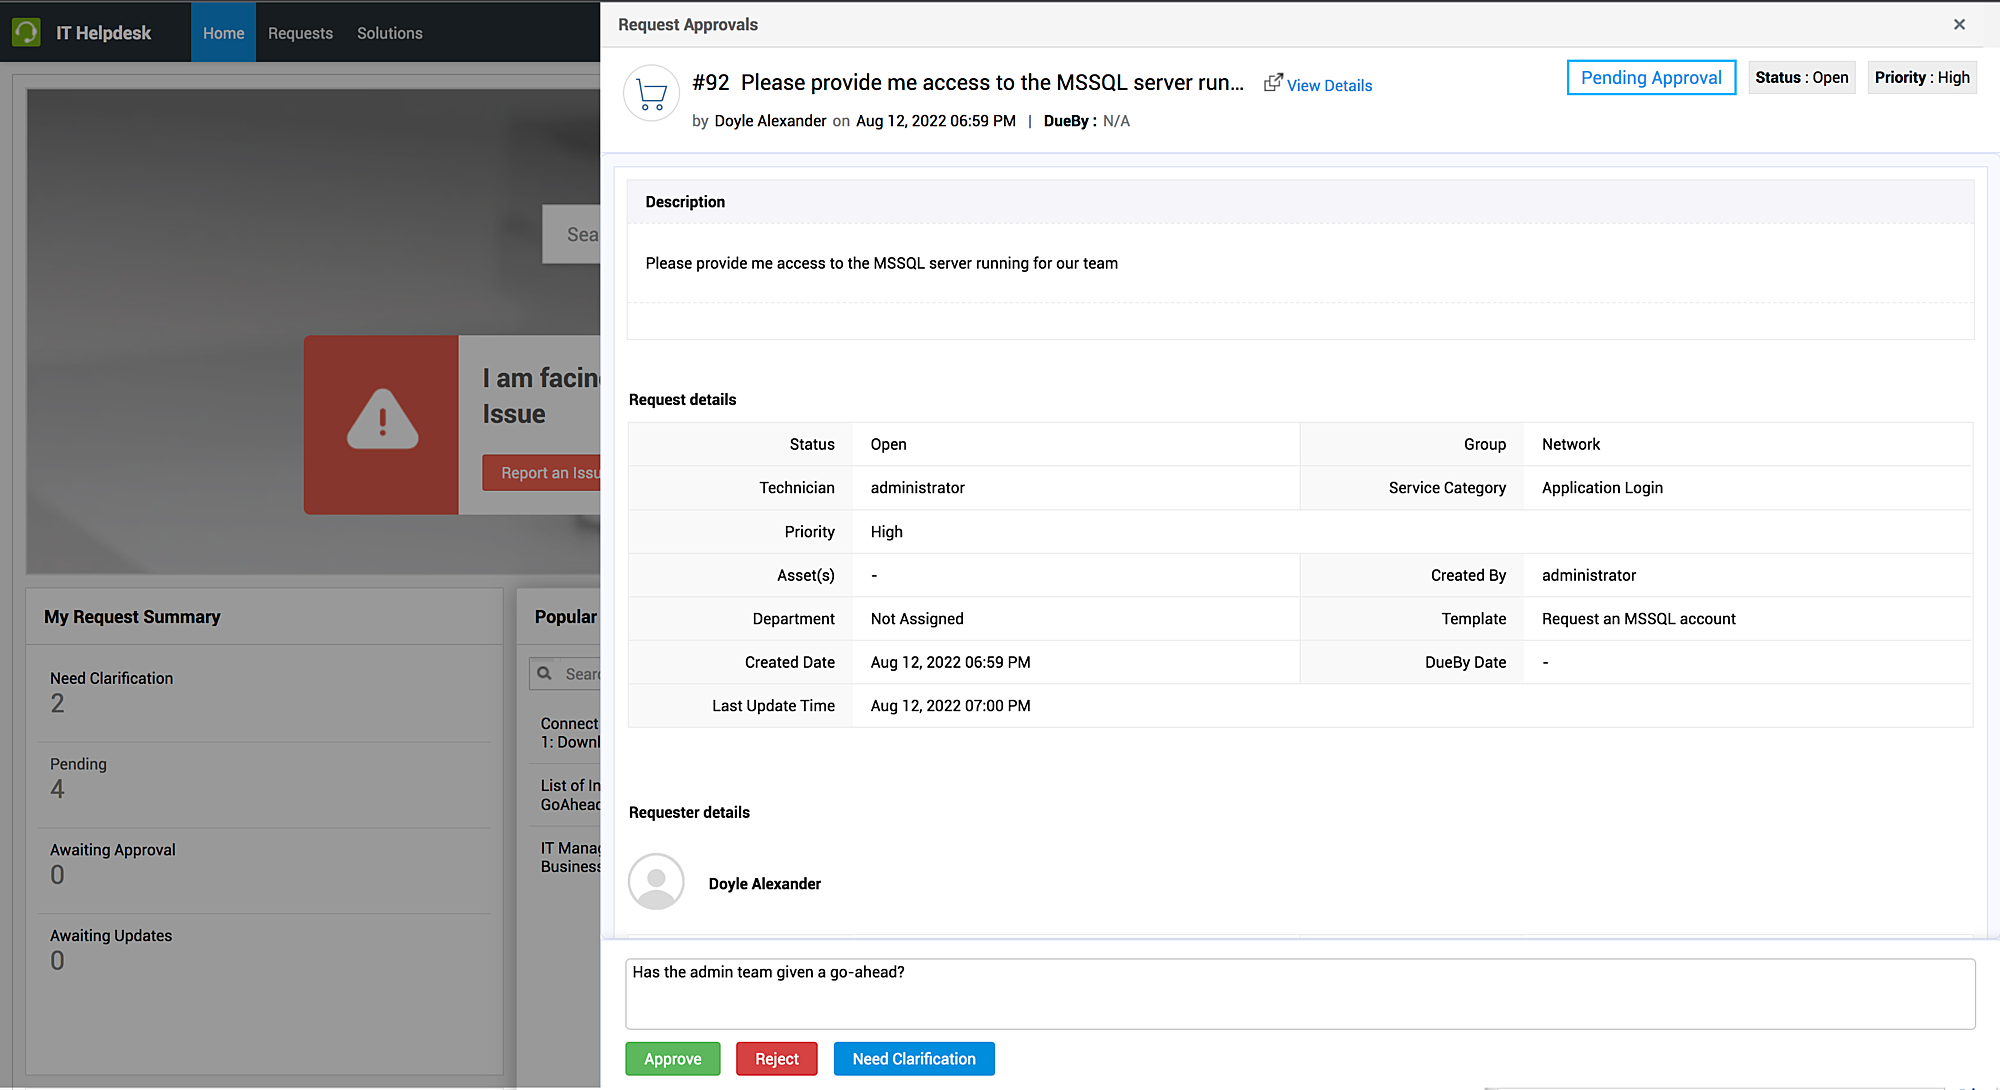This screenshot has height=1090, width=2000.
Task: Click the IT Helpdesk headset logo icon
Action: click(x=26, y=33)
